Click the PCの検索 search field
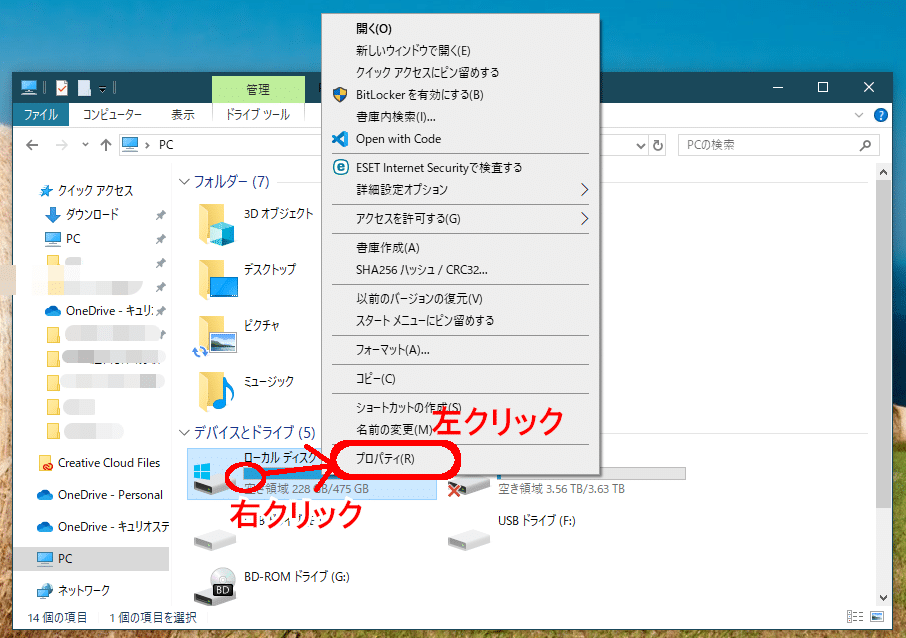 tap(778, 145)
